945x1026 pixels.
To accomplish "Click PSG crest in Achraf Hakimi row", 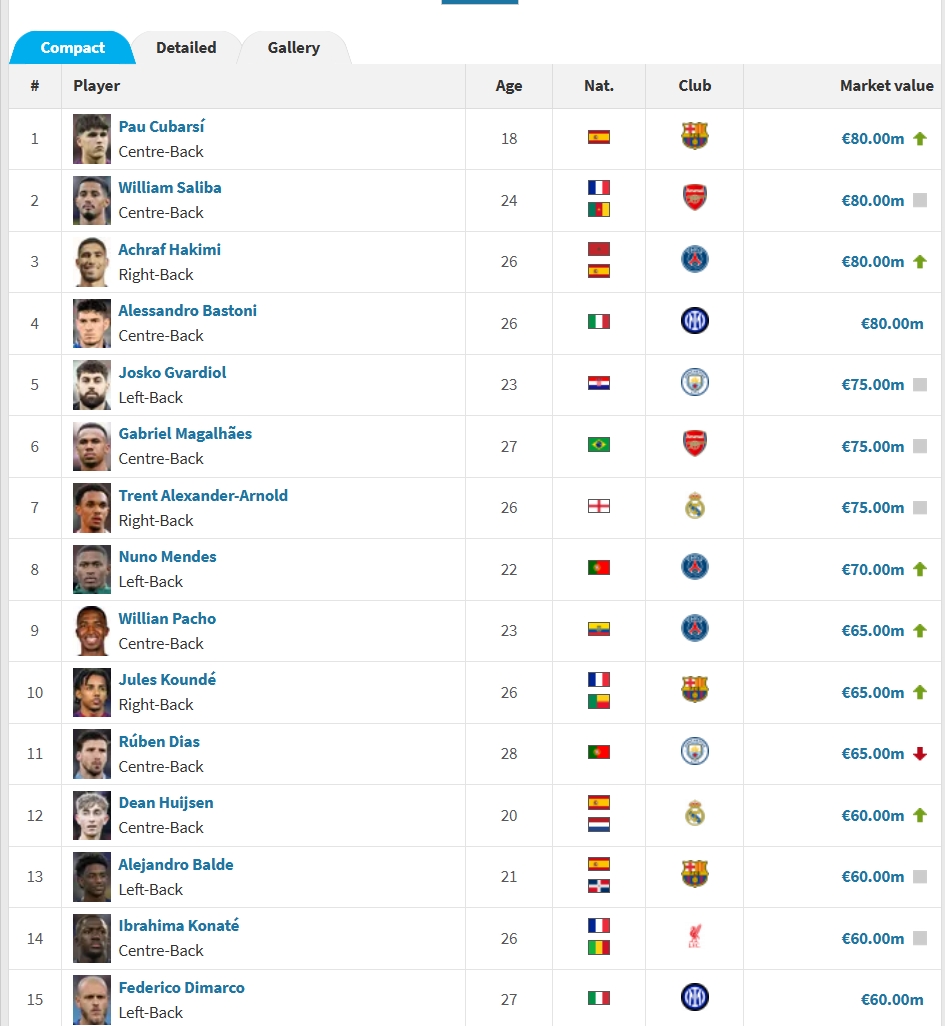I will tap(694, 260).
